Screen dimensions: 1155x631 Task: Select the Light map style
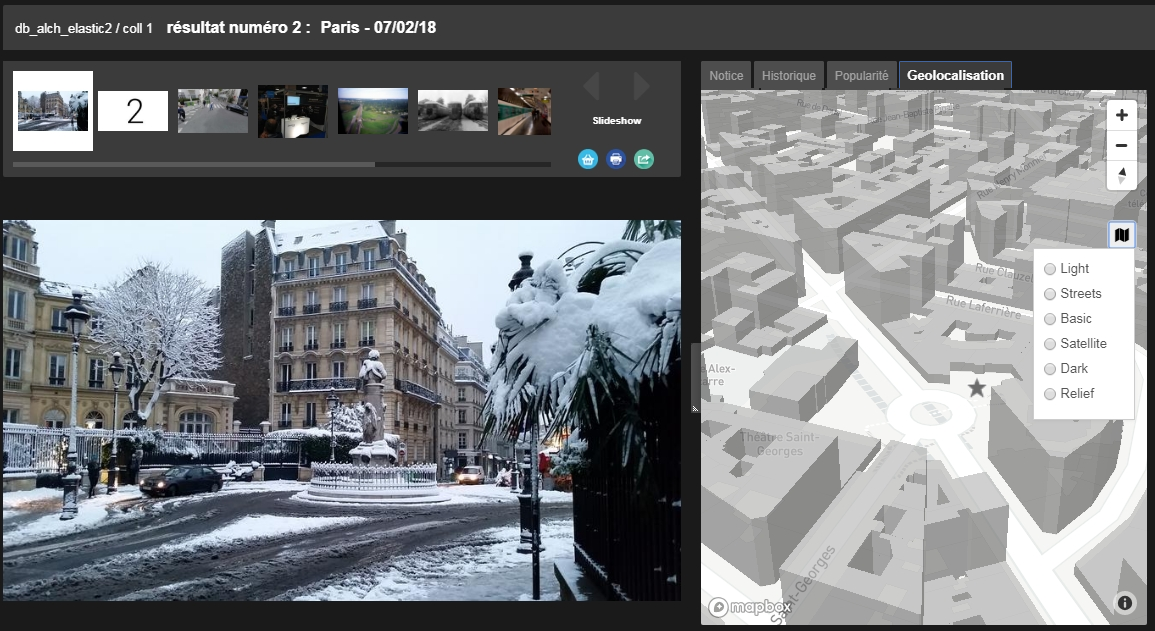click(x=1050, y=269)
